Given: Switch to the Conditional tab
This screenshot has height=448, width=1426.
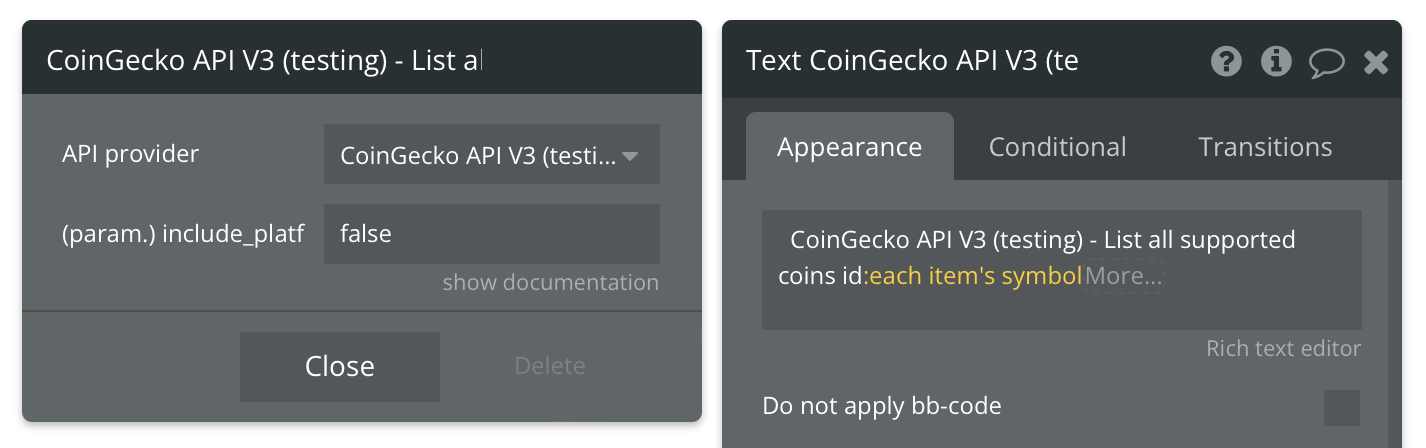Looking at the screenshot, I should [1057, 147].
